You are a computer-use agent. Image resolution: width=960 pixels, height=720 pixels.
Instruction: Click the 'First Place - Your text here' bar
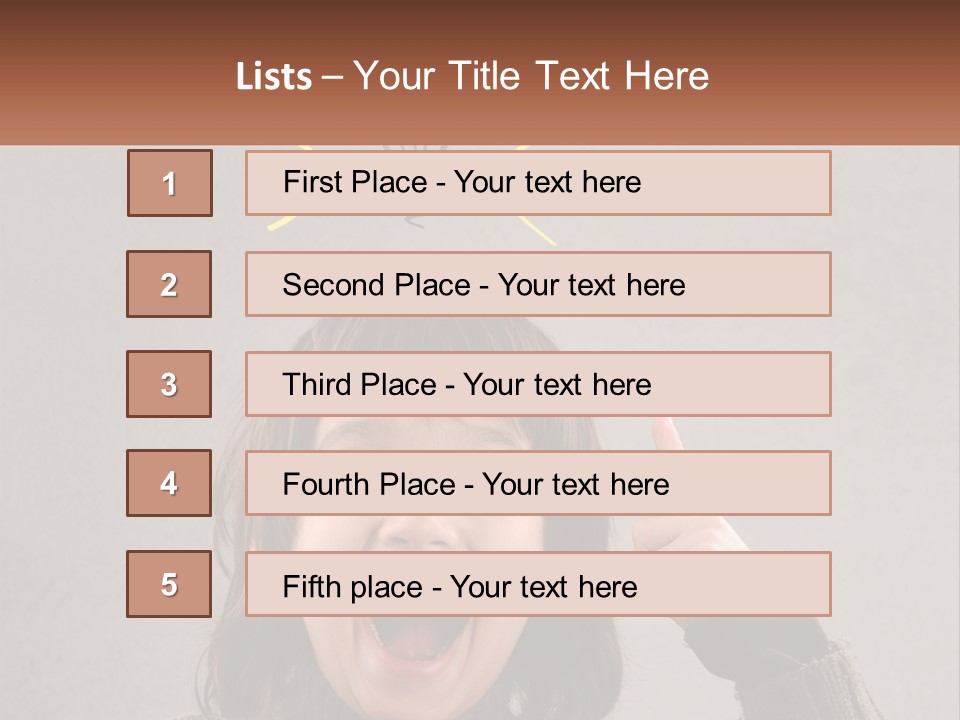[538, 183]
